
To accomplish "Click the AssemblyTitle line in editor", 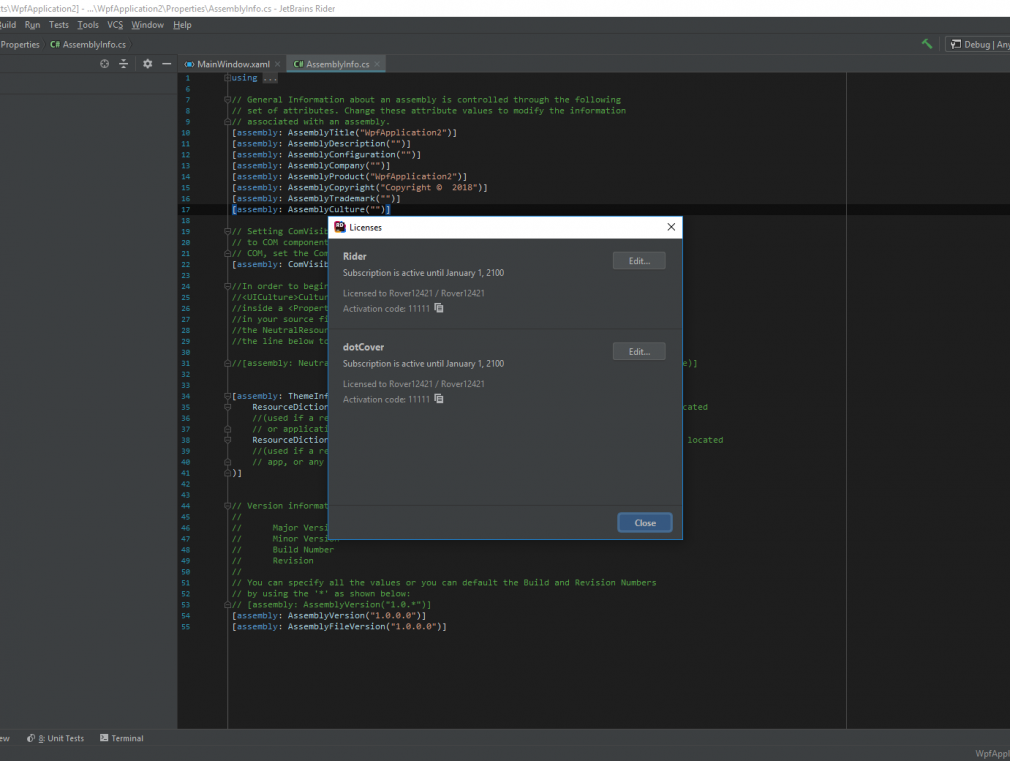I will [x=345, y=133].
